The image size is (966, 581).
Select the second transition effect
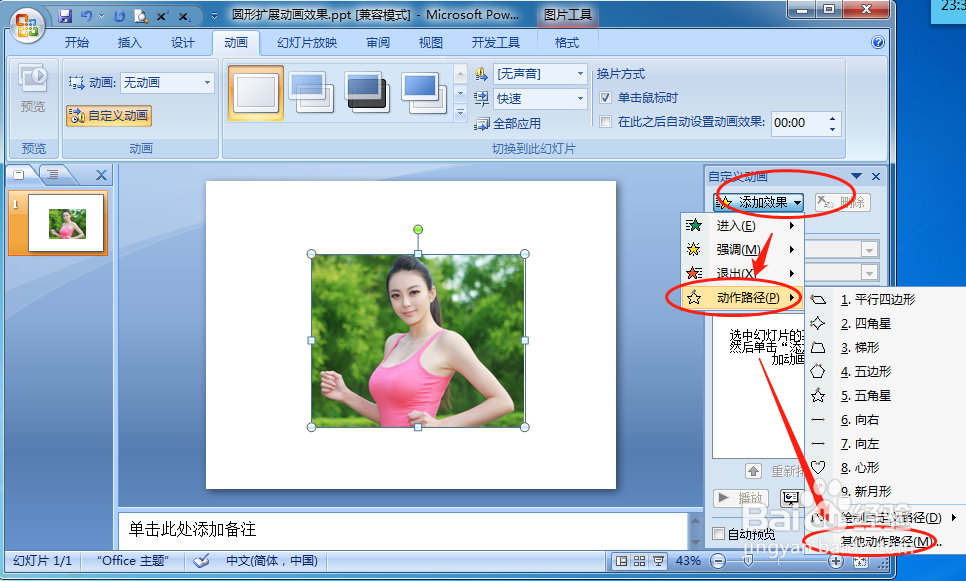click(x=312, y=92)
